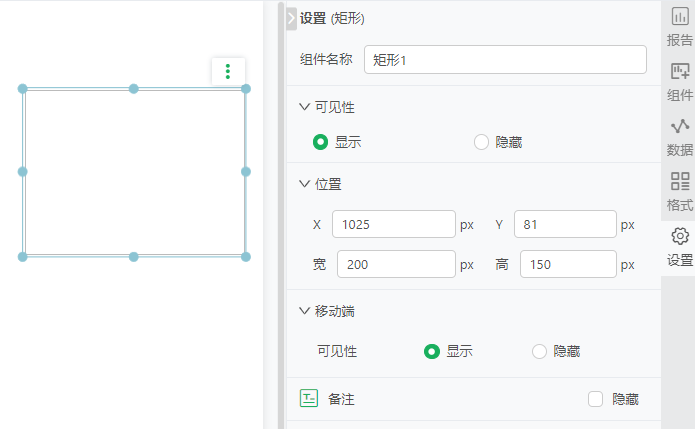Click the 宽 width input field
Image resolution: width=695 pixels, height=429 pixels.
click(396, 265)
